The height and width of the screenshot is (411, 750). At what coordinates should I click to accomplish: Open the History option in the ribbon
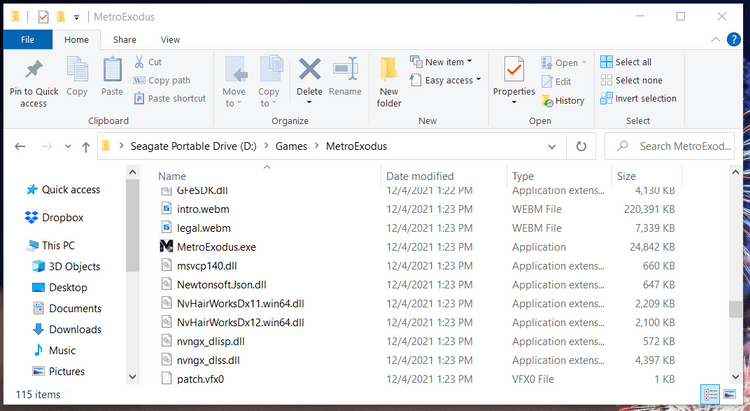pyautogui.click(x=564, y=100)
